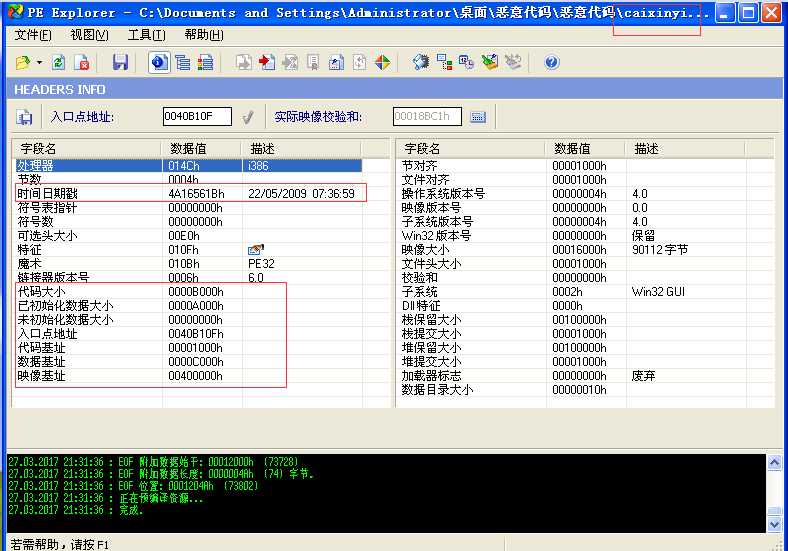Image resolution: width=788 pixels, height=551 pixels.
Task: Select the 操作系统版本号 row
Action: click(573, 194)
